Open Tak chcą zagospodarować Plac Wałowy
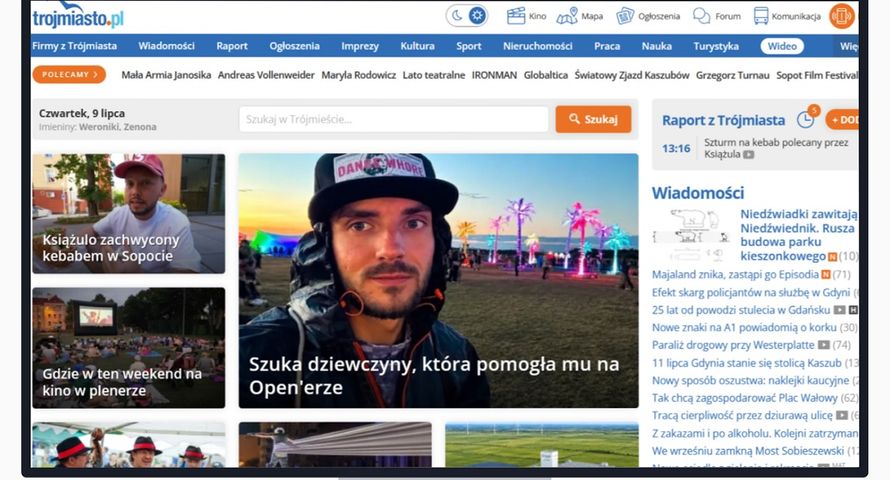The width and height of the screenshot is (890, 480). 745,398
